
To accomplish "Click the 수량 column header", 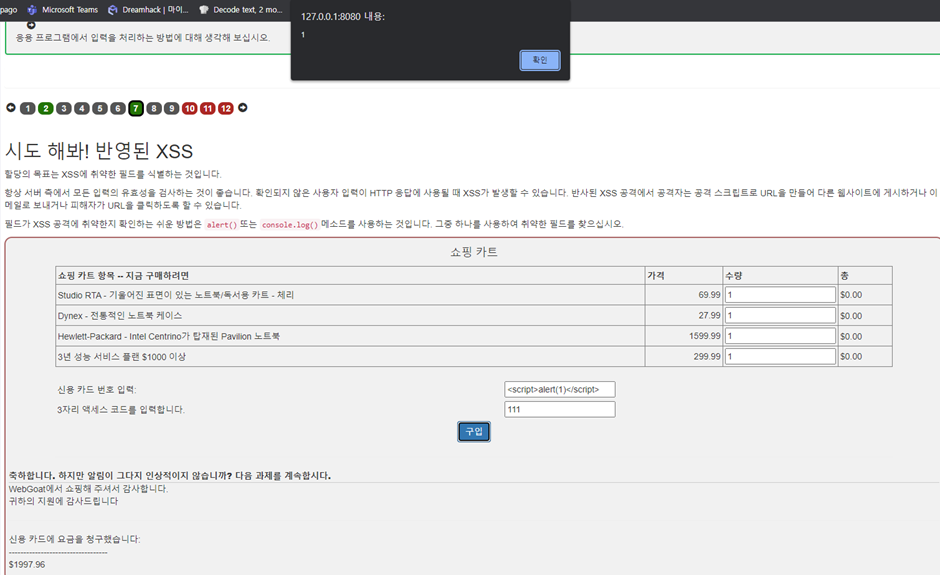I will click(734, 275).
